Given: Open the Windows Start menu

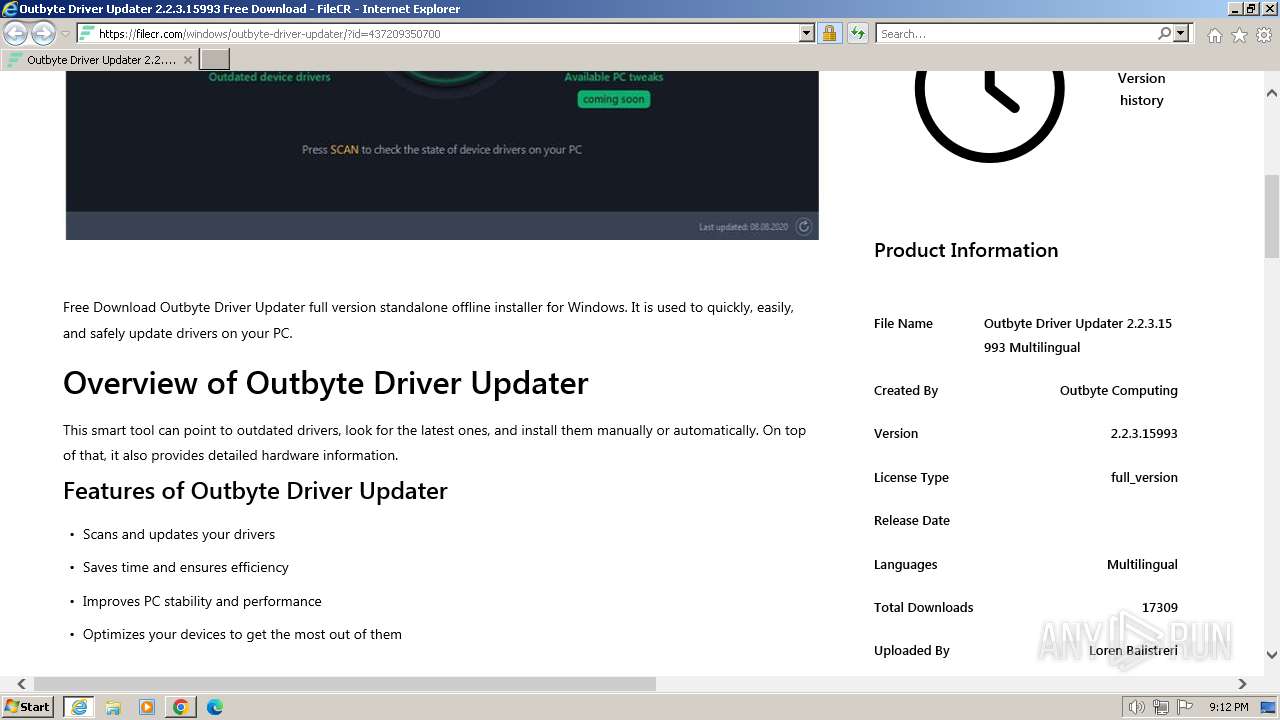Looking at the screenshot, I should [28, 706].
